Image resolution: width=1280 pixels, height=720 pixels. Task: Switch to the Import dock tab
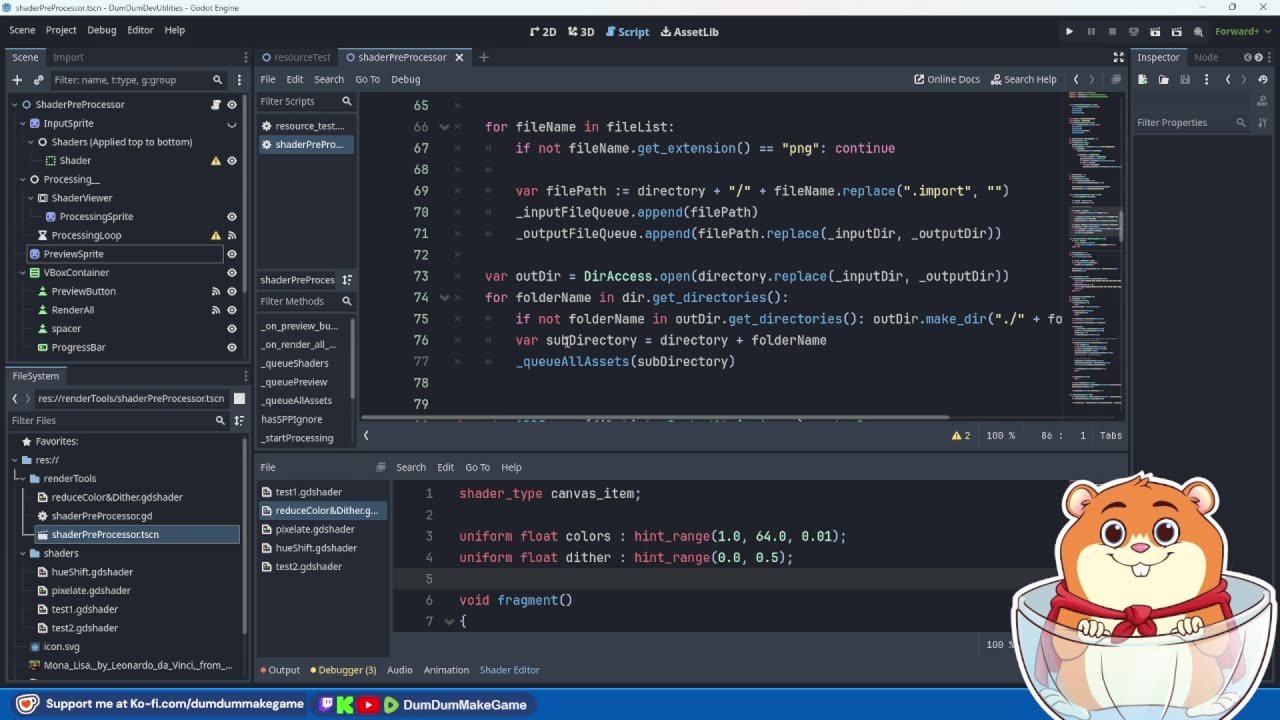[x=68, y=57]
